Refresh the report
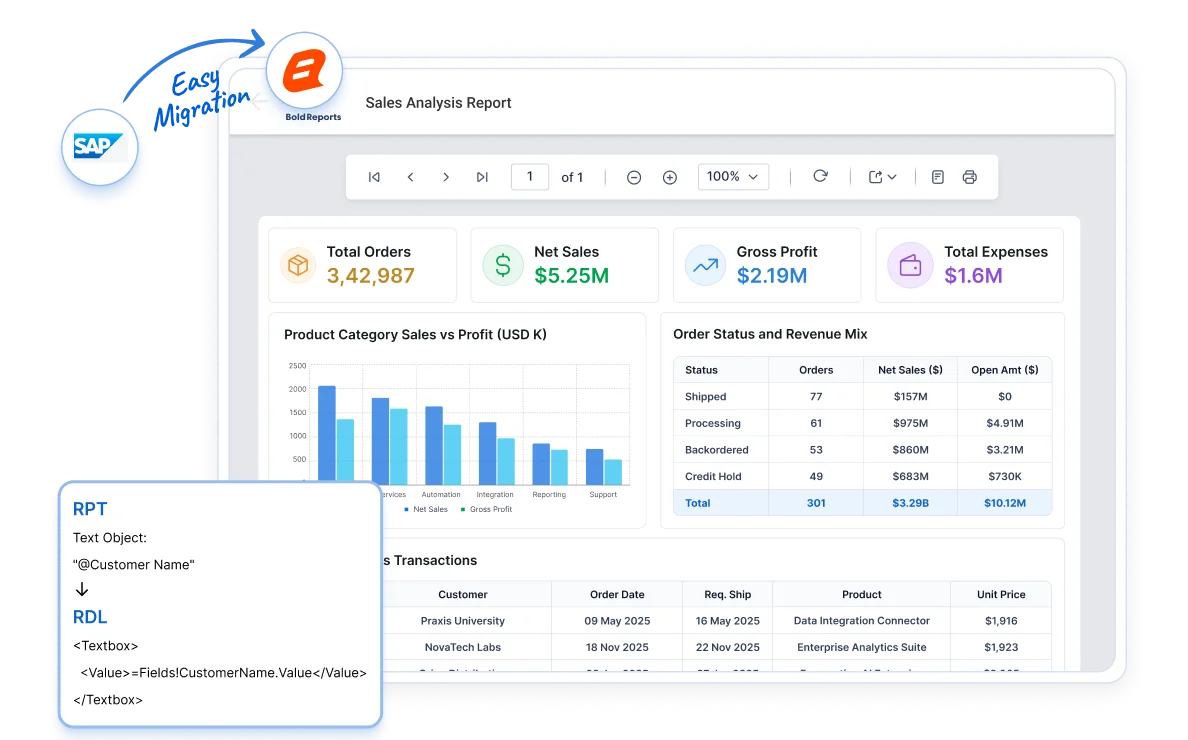The image size is (1188, 740). [x=820, y=176]
